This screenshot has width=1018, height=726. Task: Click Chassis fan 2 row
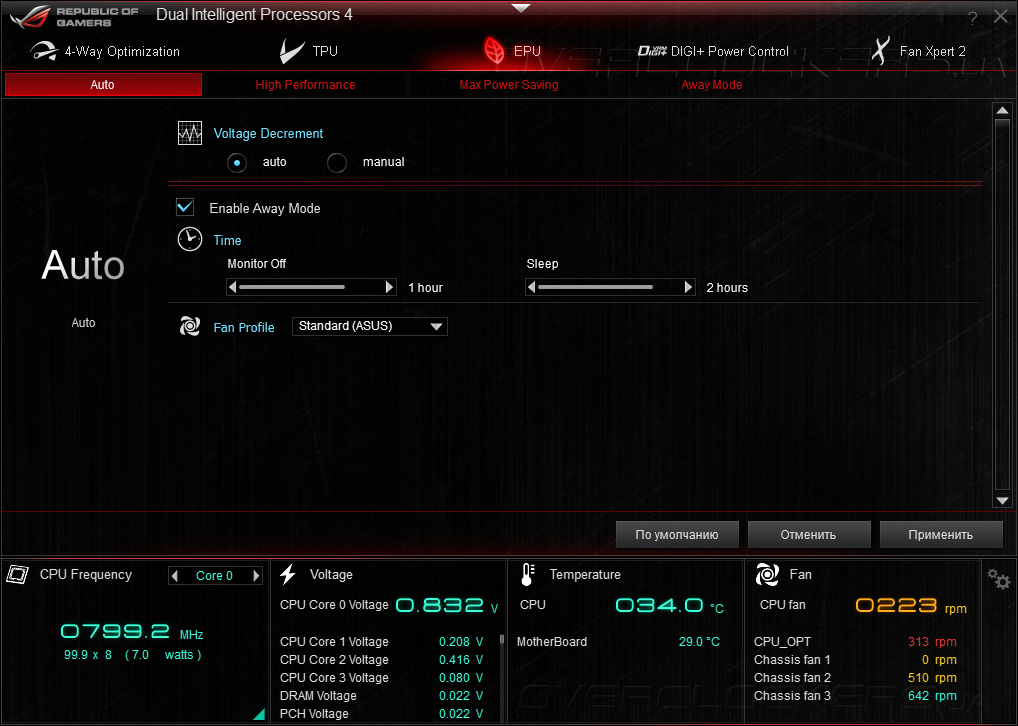[x=855, y=678]
